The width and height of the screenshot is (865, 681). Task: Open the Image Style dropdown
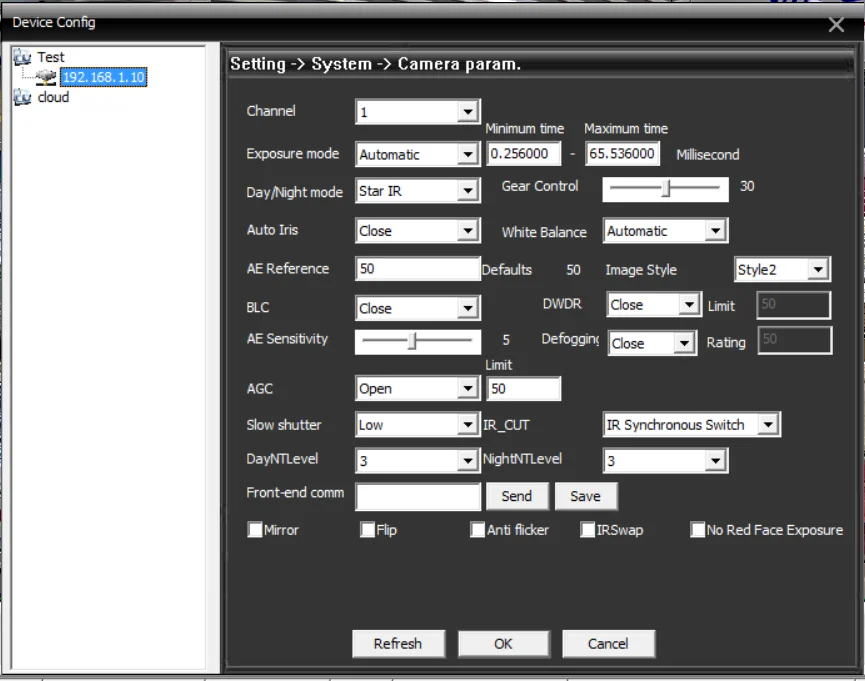[818, 270]
